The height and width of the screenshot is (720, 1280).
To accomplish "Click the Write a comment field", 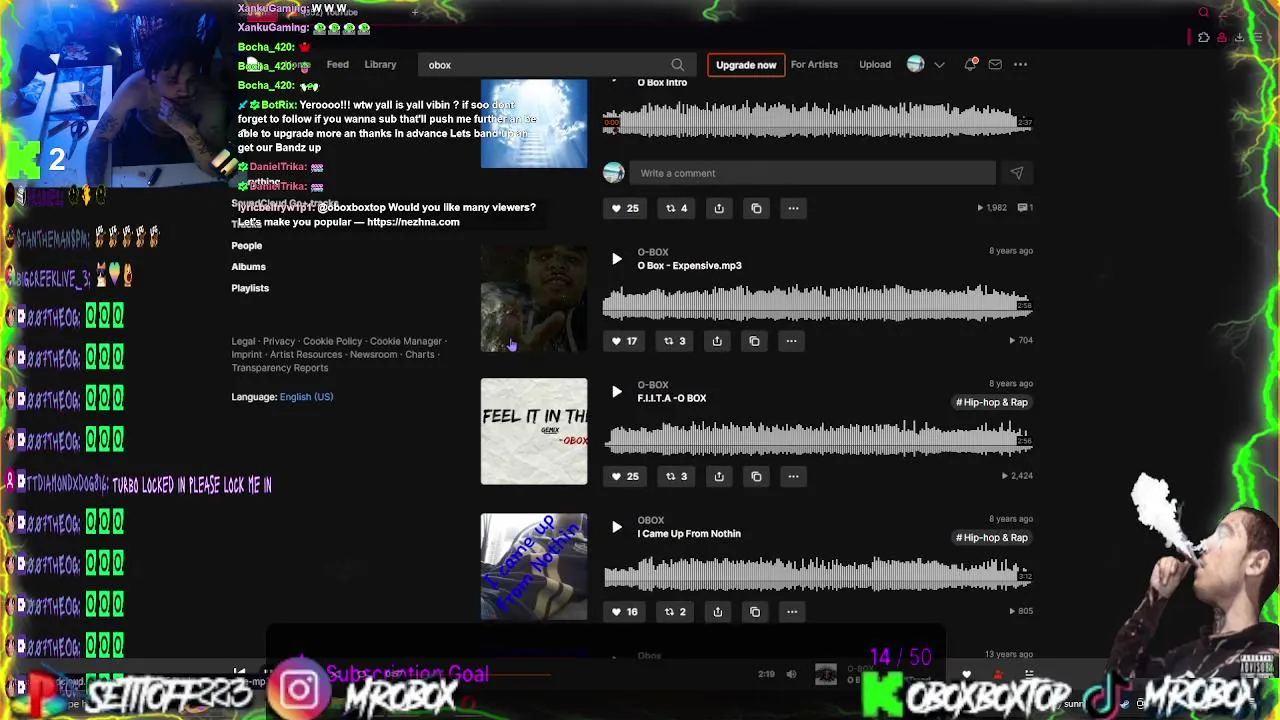I will tap(813, 173).
